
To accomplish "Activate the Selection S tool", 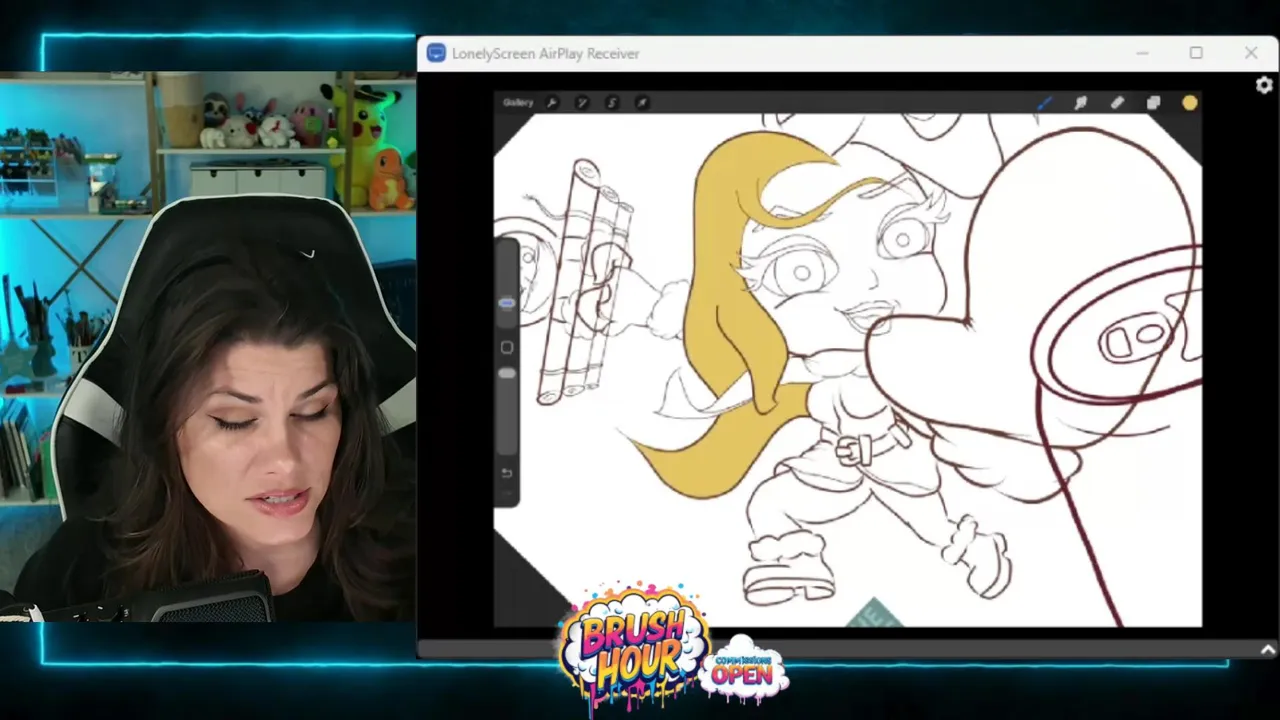I will [612, 102].
